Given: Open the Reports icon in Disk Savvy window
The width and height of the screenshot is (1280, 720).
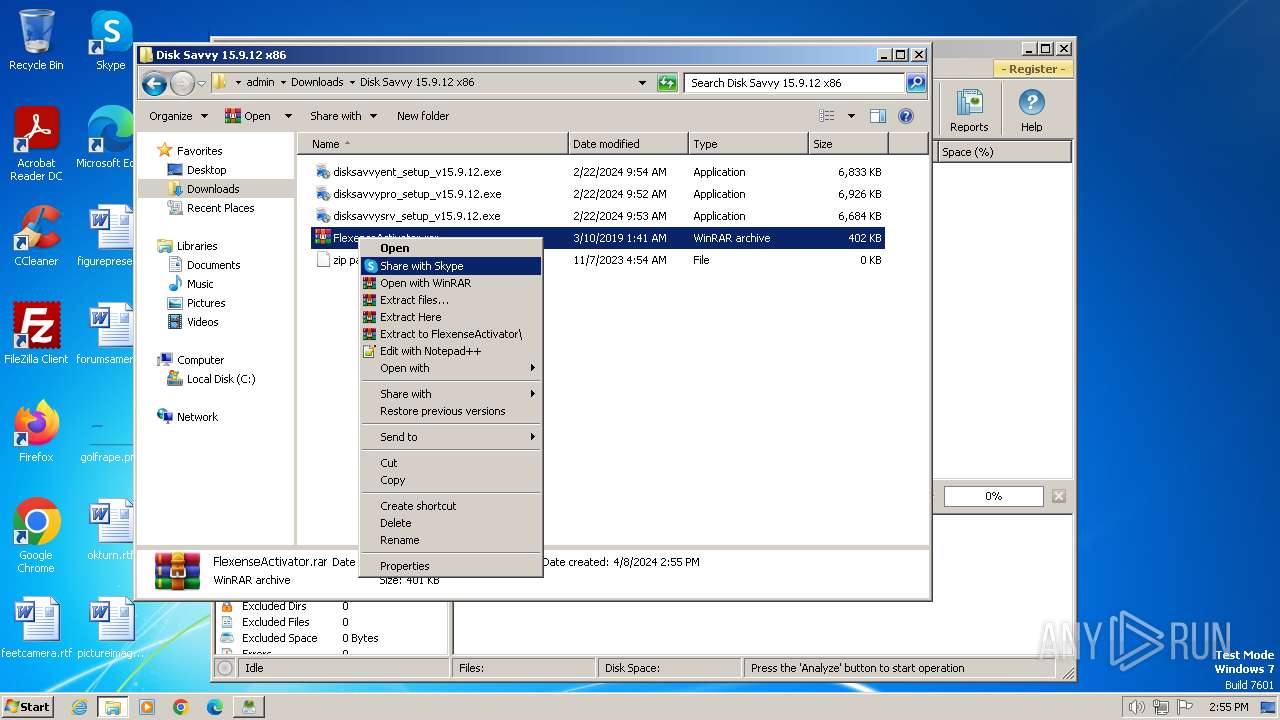Looking at the screenshot, I should click(969, 110).
